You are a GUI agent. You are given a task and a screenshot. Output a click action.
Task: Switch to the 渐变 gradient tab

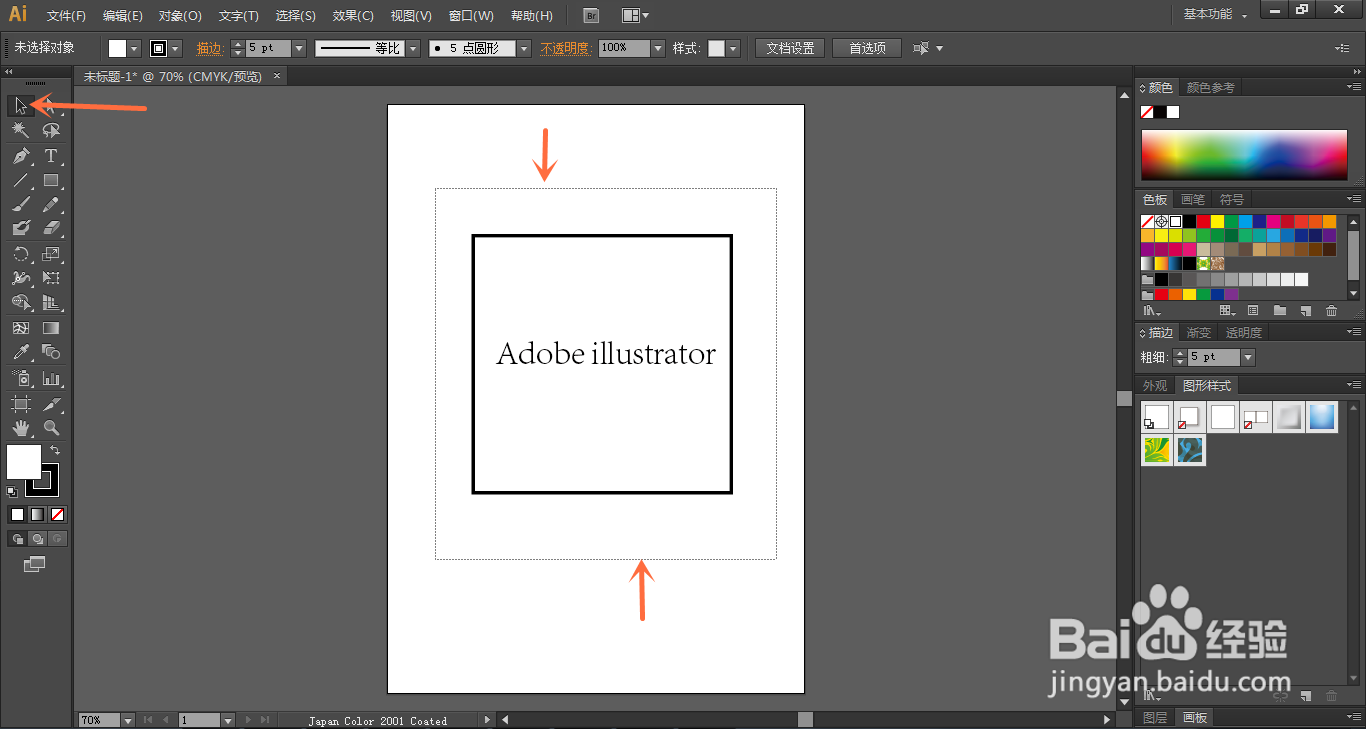(x=1198, y=333)
